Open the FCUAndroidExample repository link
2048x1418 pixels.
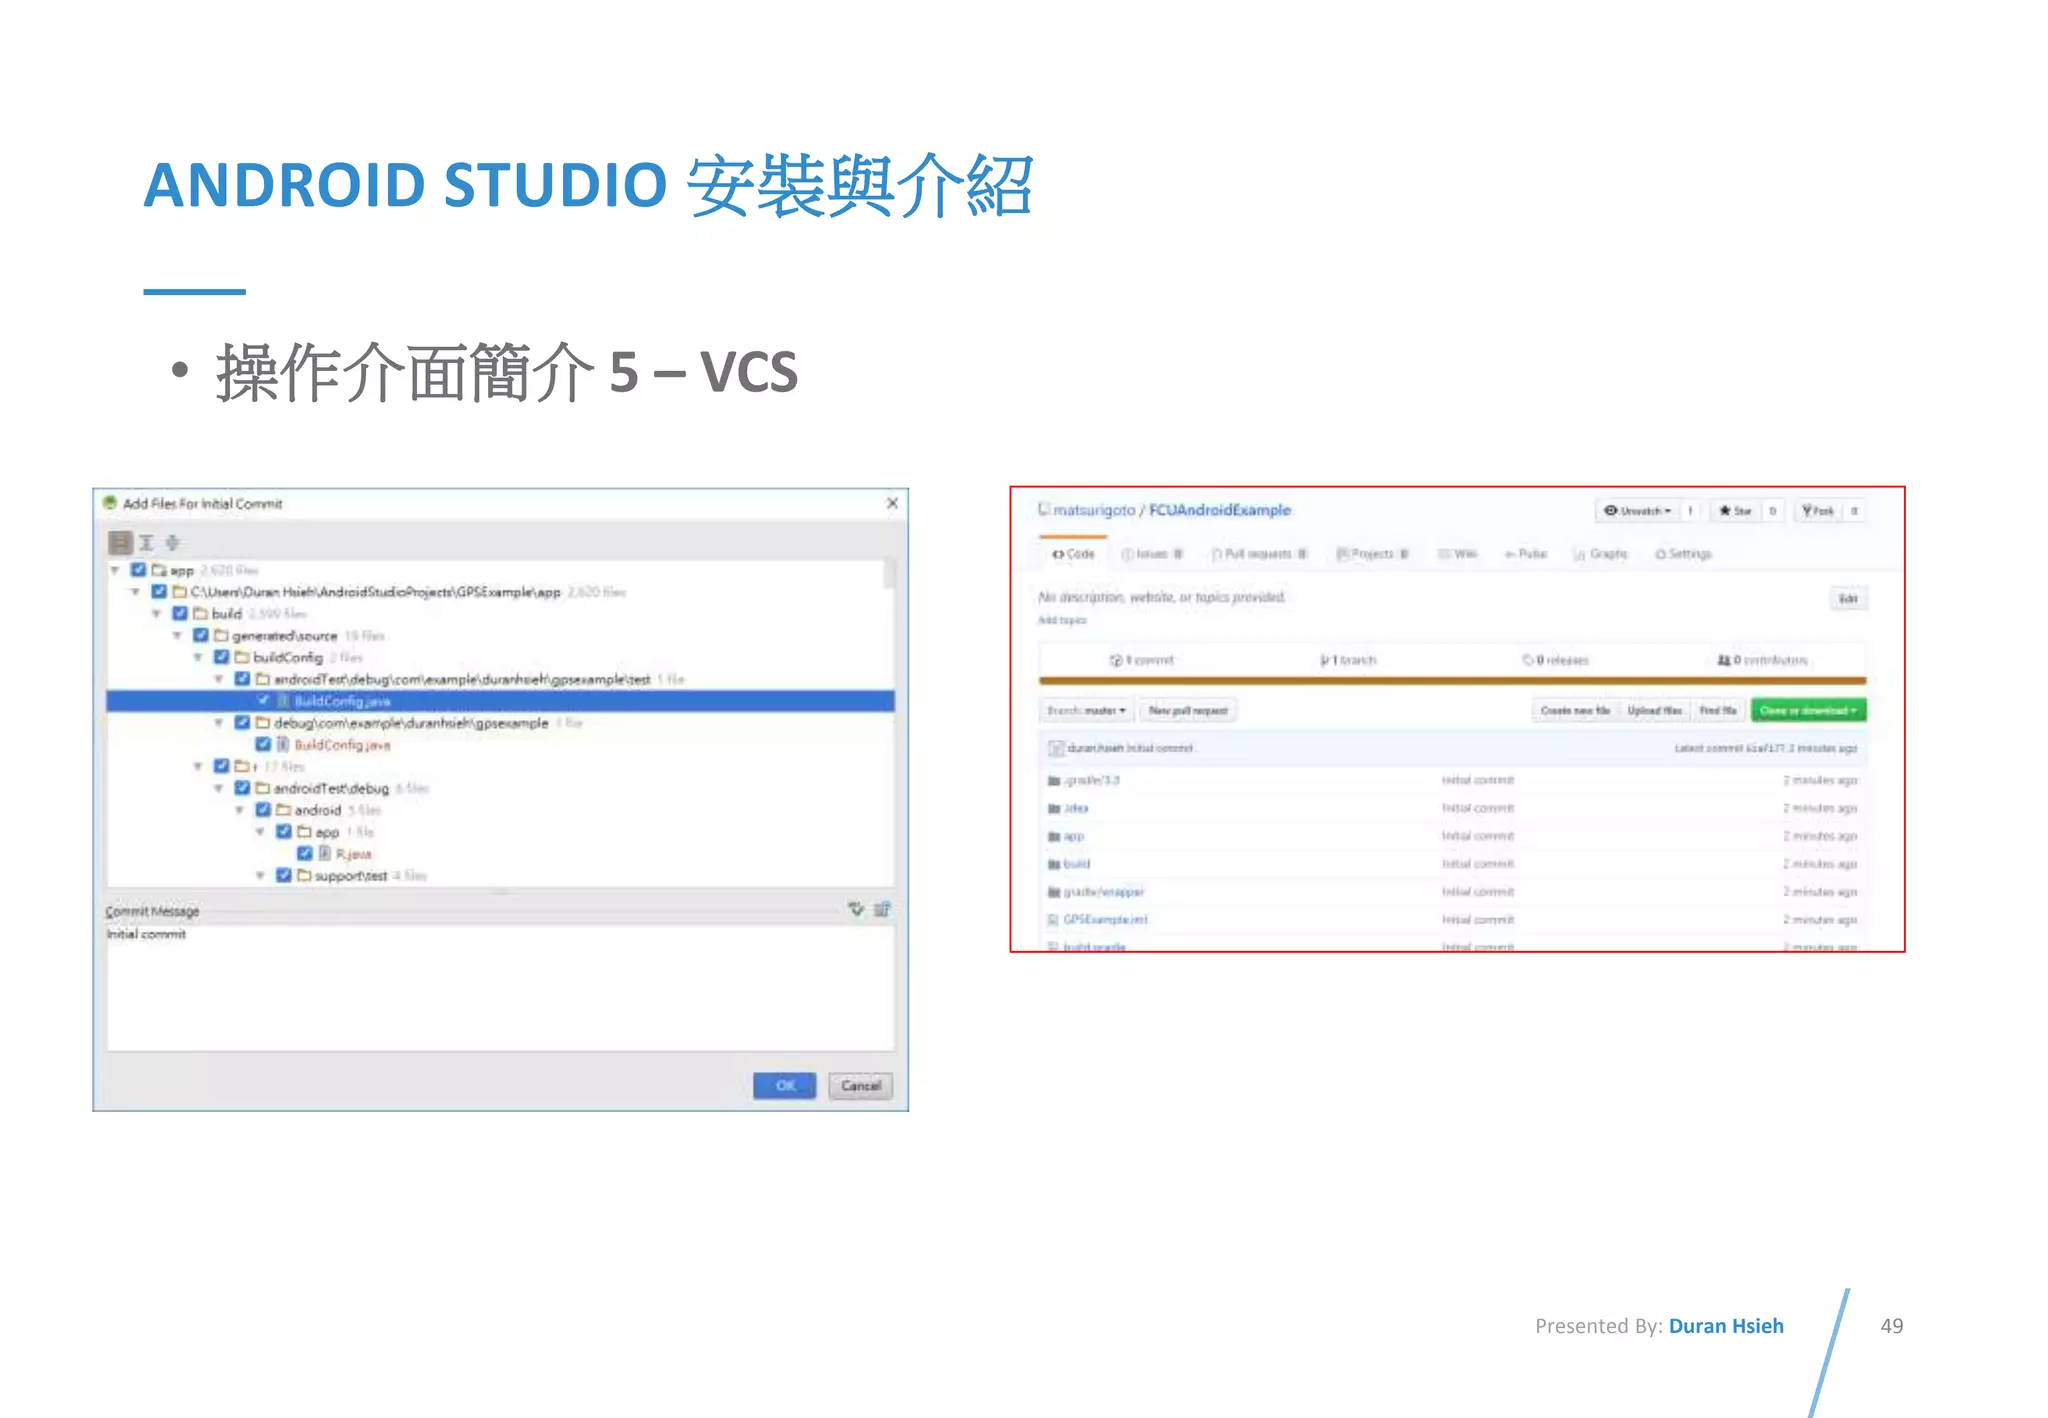(x=1220, y=510)
